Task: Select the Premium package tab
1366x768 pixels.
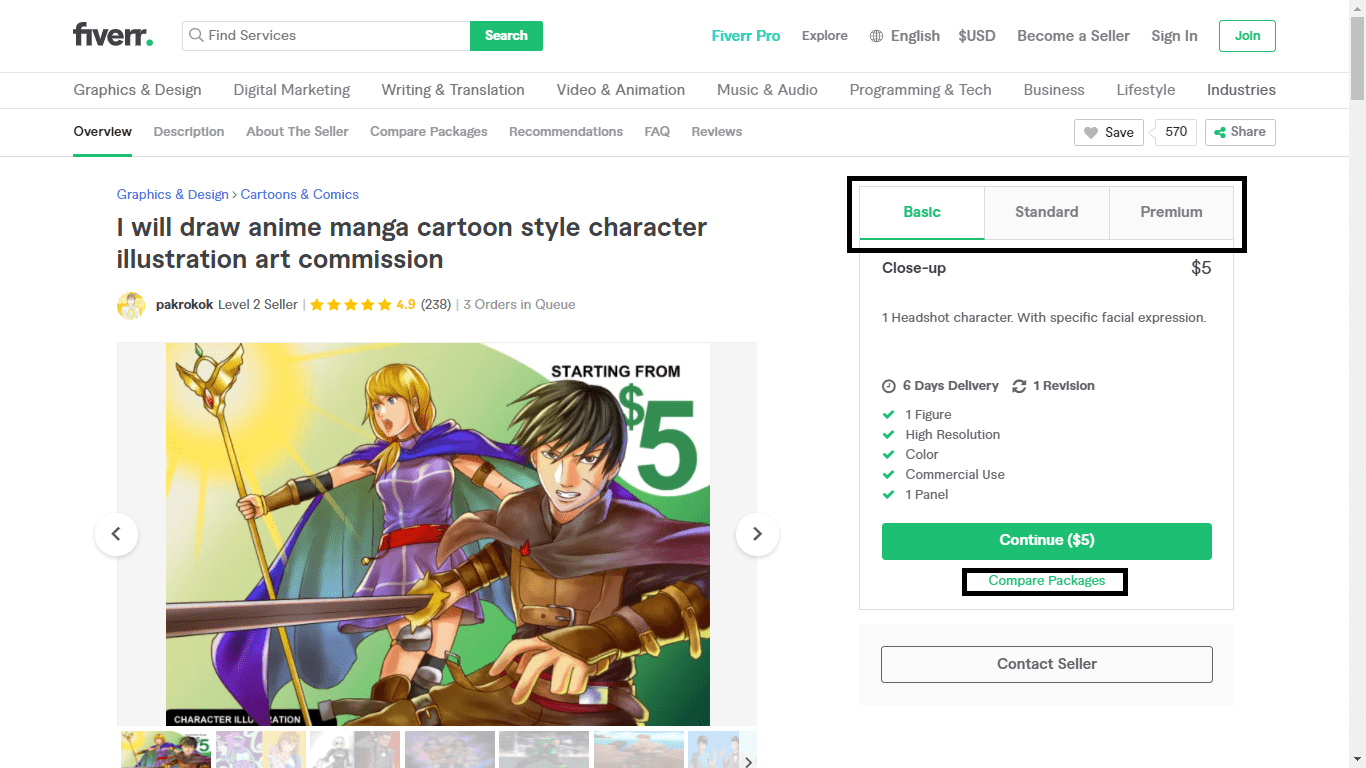Action: [x=1171, y=212]
